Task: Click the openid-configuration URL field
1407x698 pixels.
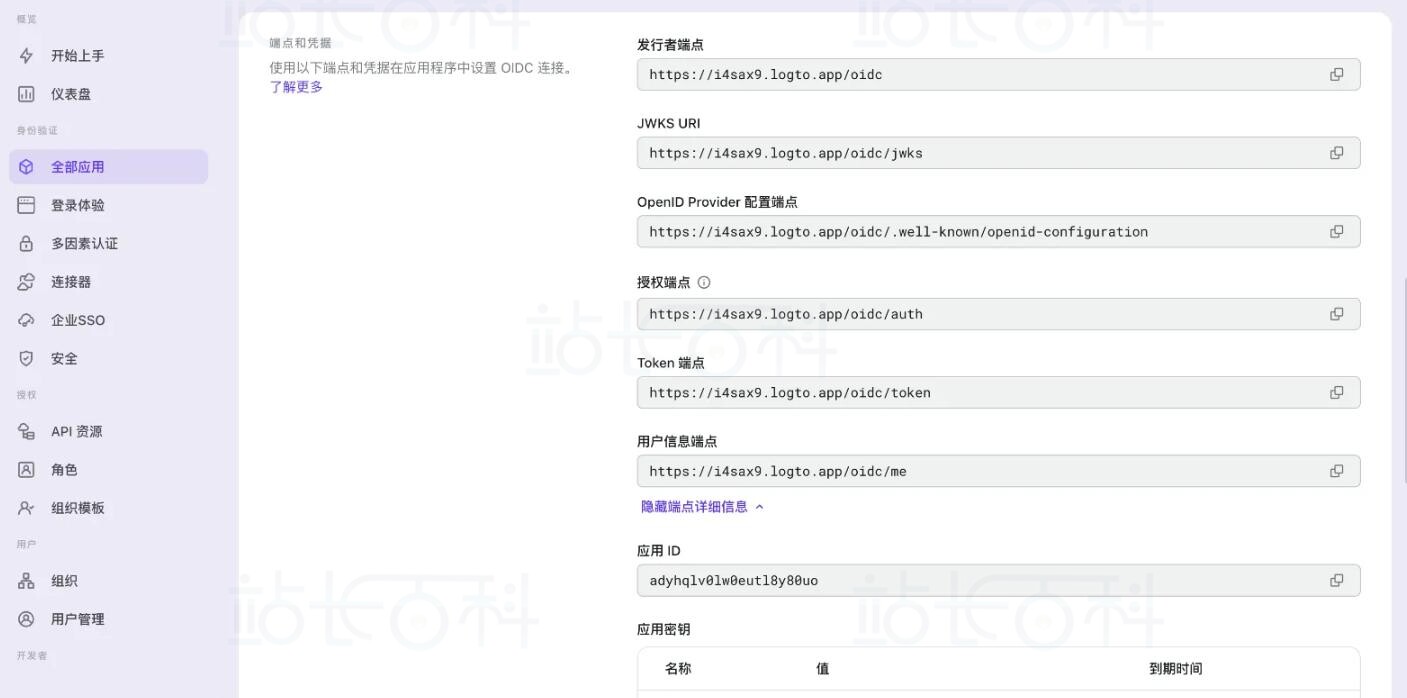Action: [998, 231]
